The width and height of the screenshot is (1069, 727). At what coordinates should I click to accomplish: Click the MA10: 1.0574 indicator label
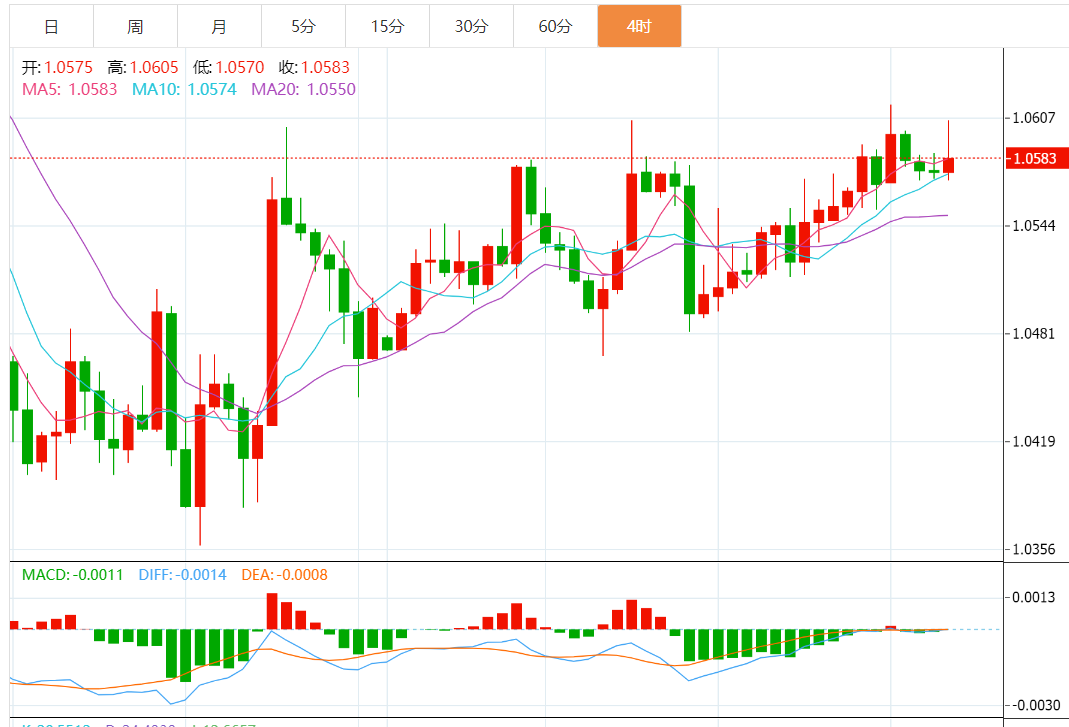click(184, 89)
